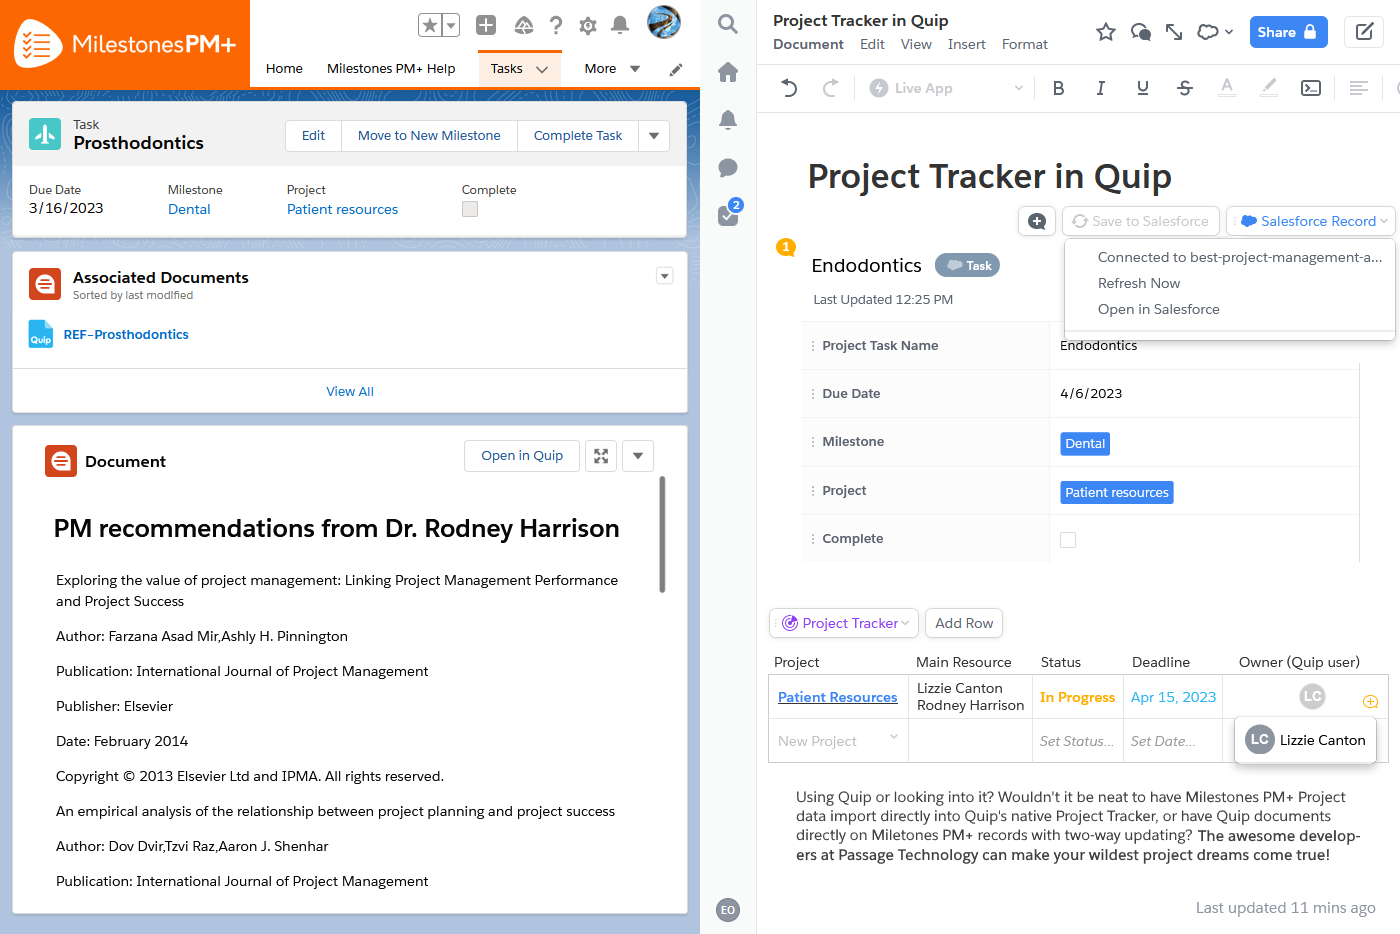Open the Trailhead guidance icon
Screen dimensions: 1400x934
(x=523, y=25)
